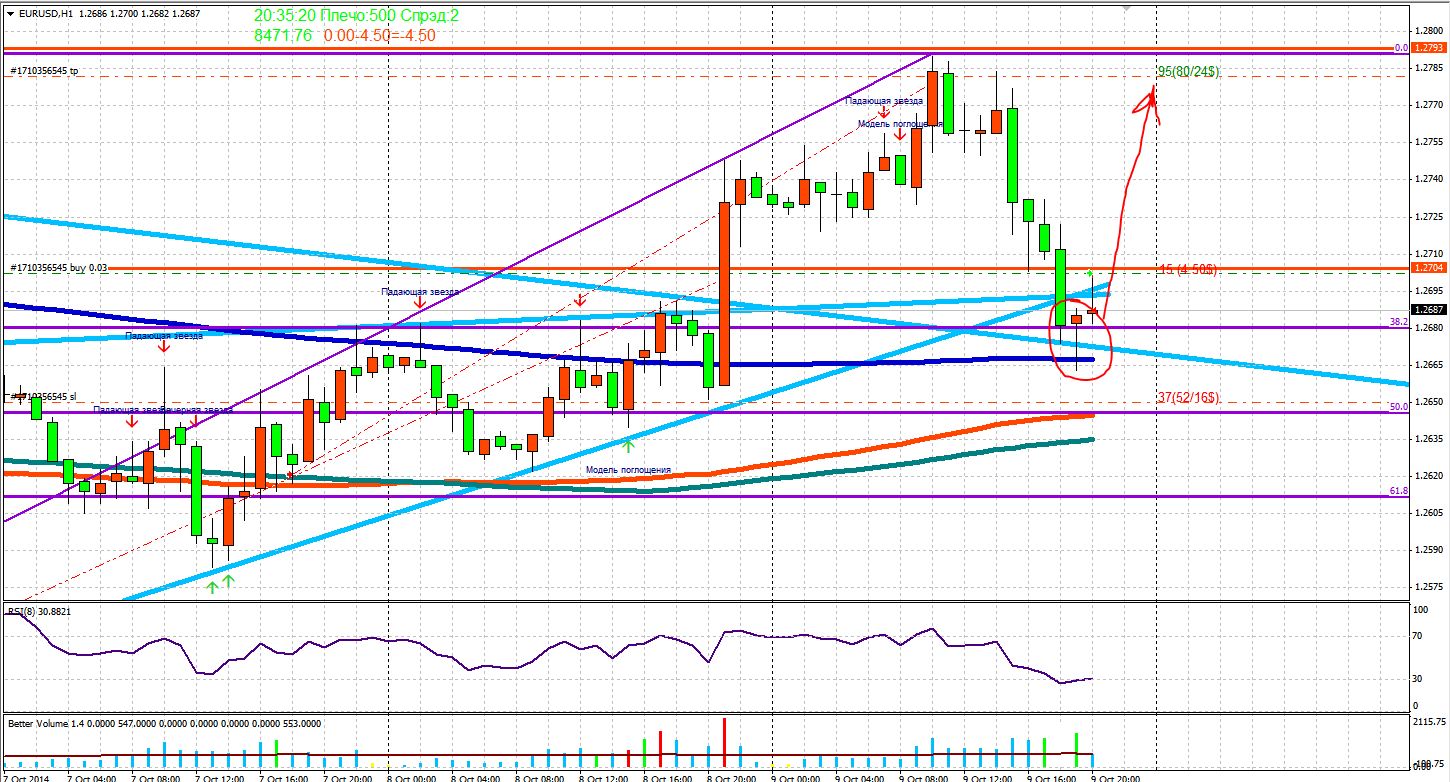
Task: Click the 1.2635 price scale value
Action: 1428,439
